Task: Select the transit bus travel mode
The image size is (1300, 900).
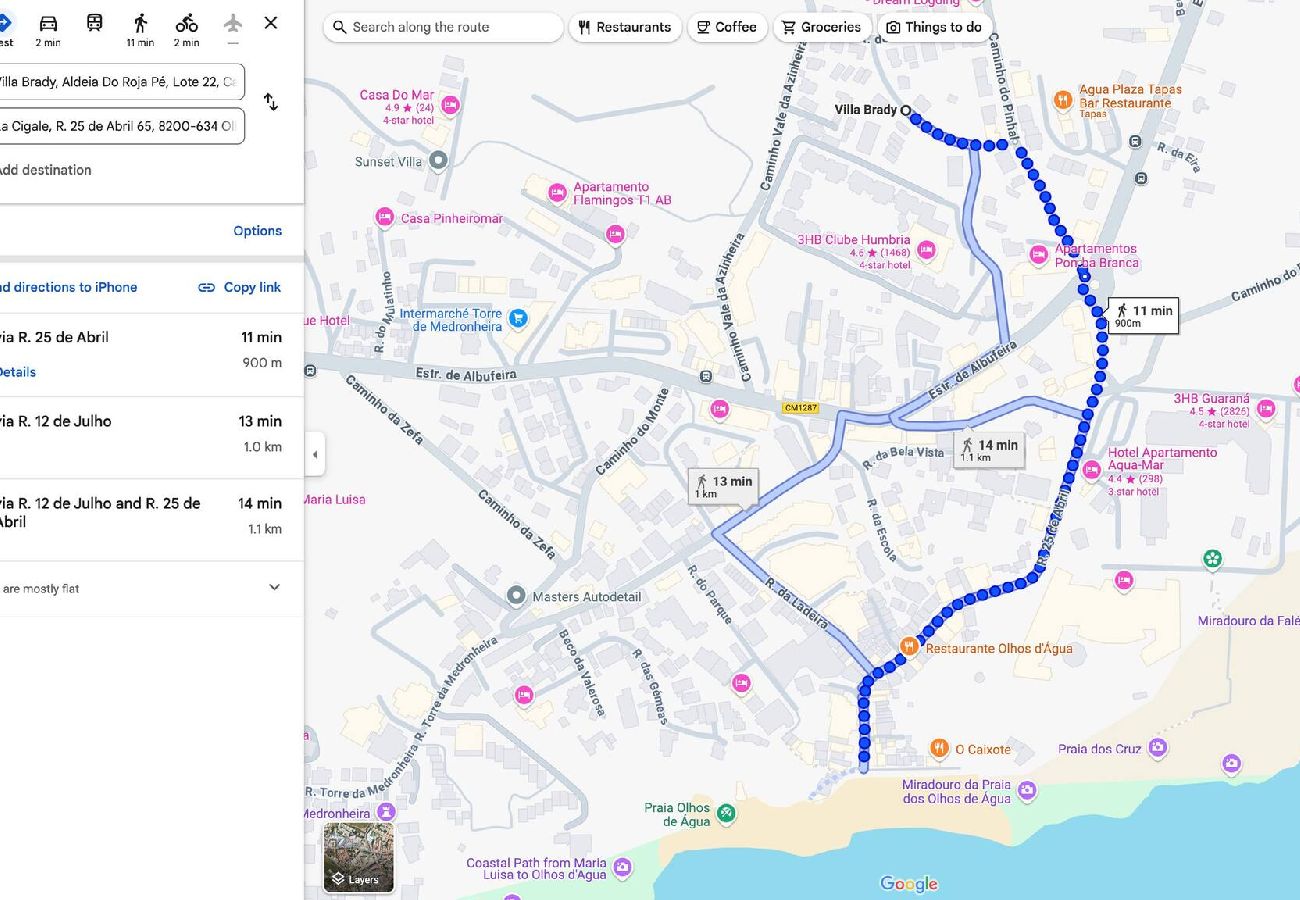Action: click(94, 23)
